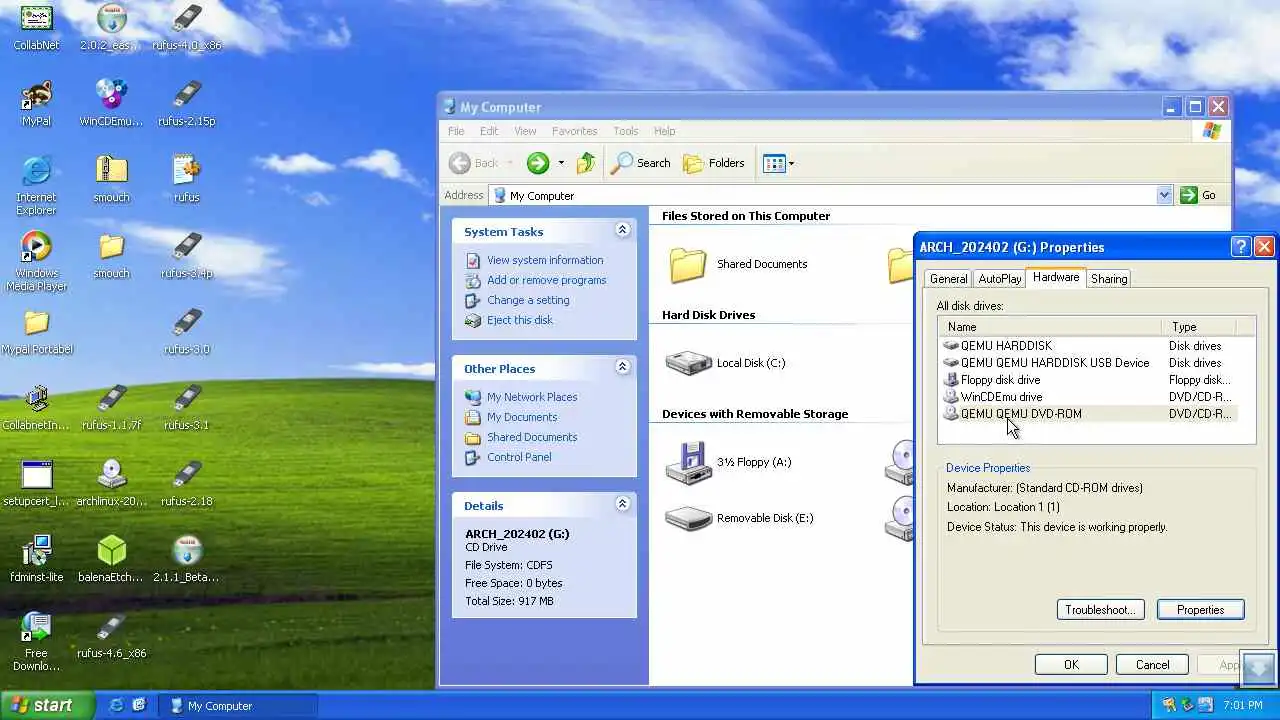Open the forward history dropdown arrow
The width and height of the screenshot is (1280, 720).
click(561, 163)
